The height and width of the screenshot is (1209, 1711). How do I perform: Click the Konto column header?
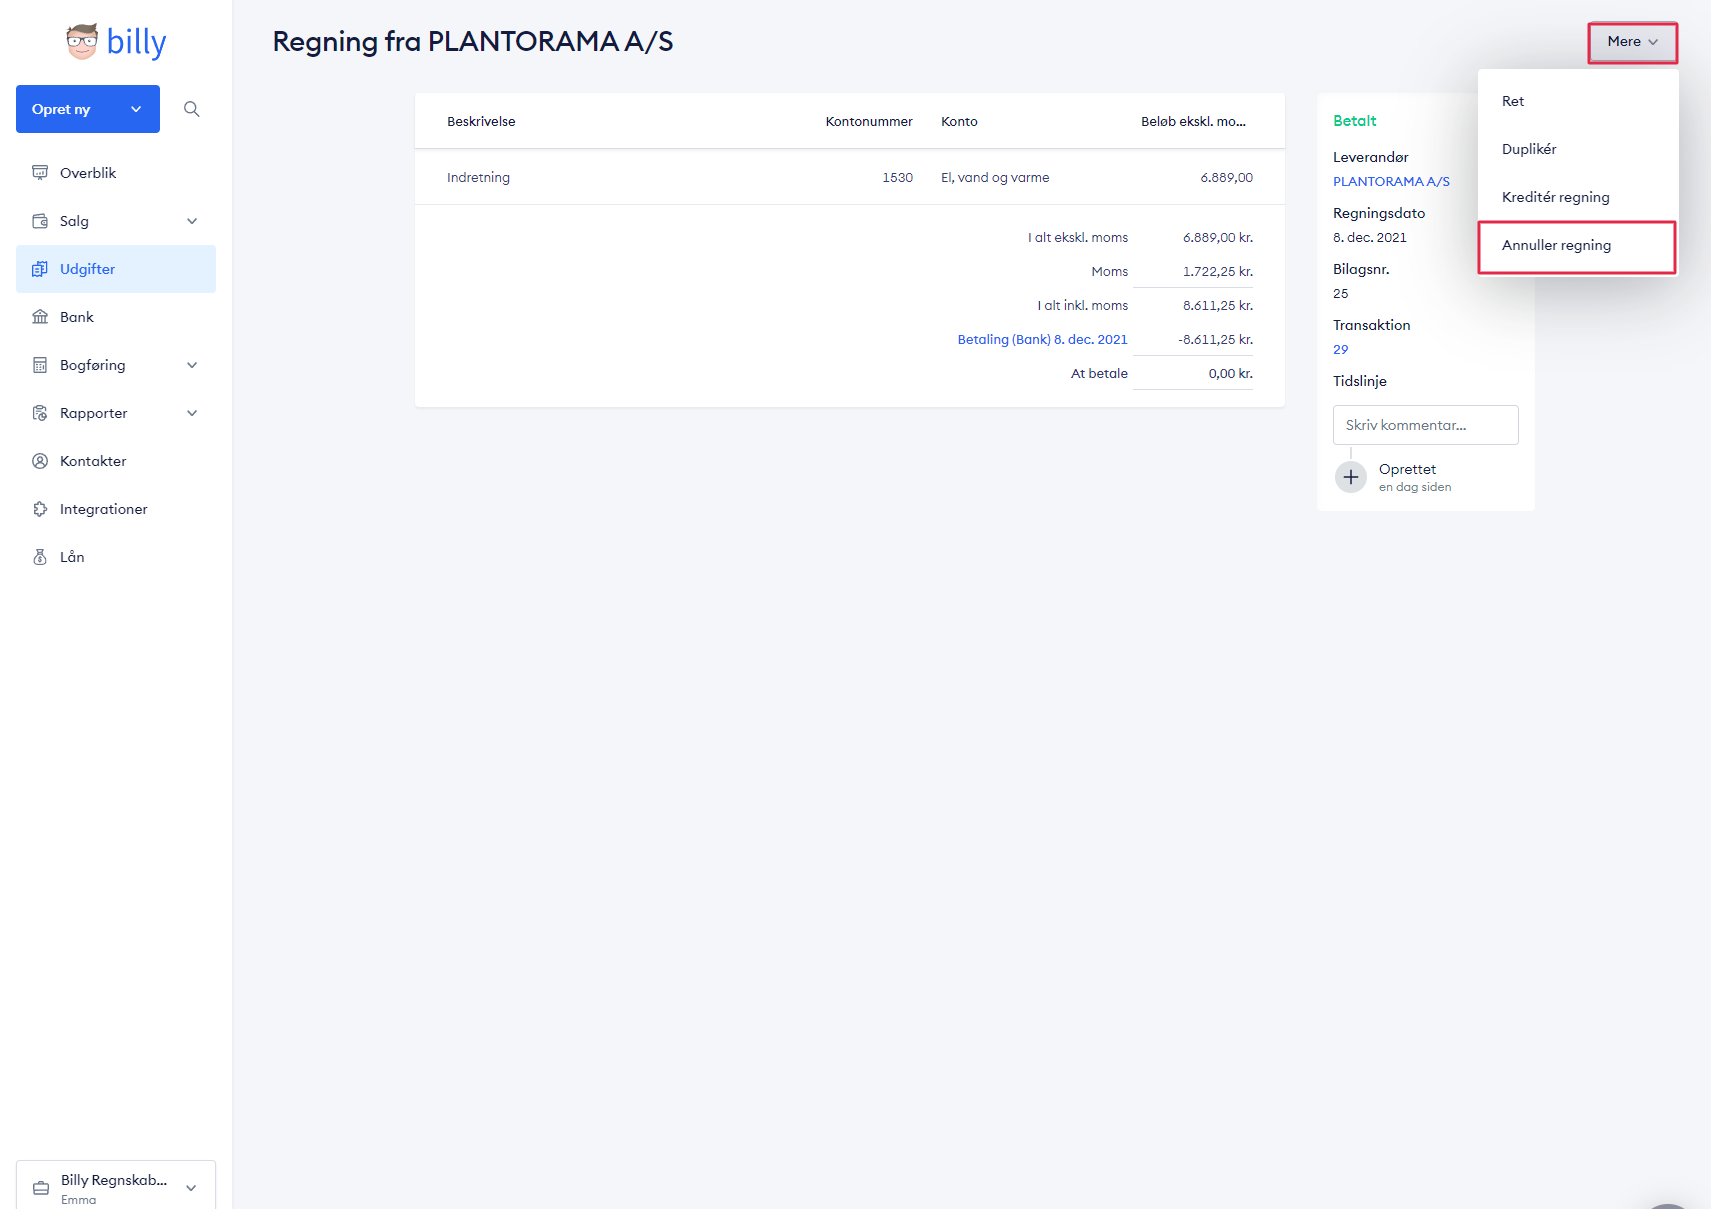(x=959, y=121)
